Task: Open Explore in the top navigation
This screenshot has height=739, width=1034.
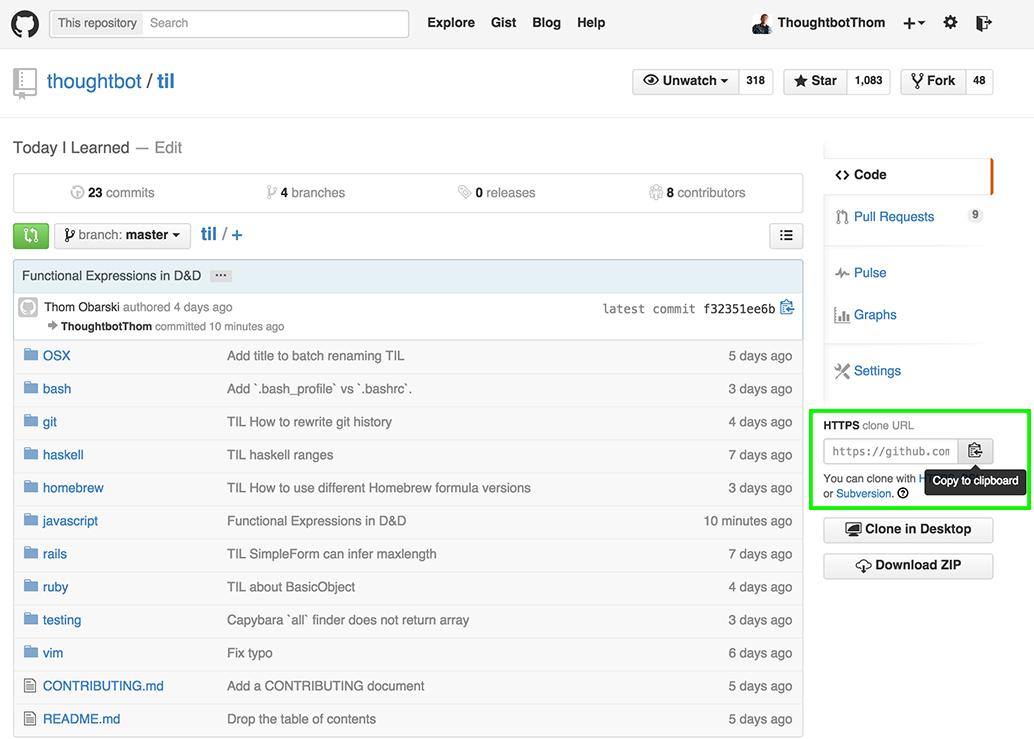Action: tap(451, 23)
